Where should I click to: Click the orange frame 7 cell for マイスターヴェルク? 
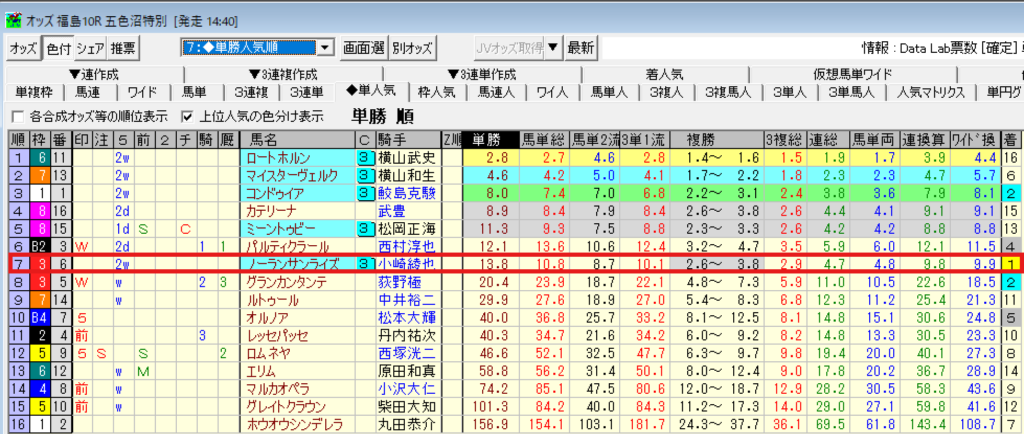click(x=40, y=176)
